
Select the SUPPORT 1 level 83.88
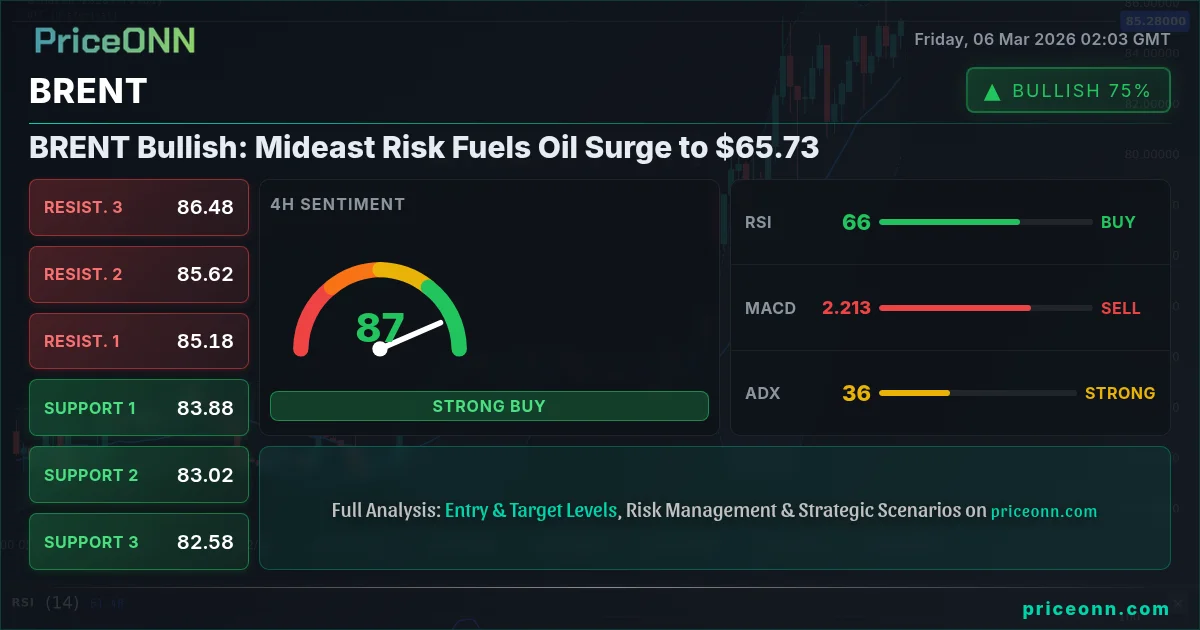pyautogui.click(x=139, y=408)
